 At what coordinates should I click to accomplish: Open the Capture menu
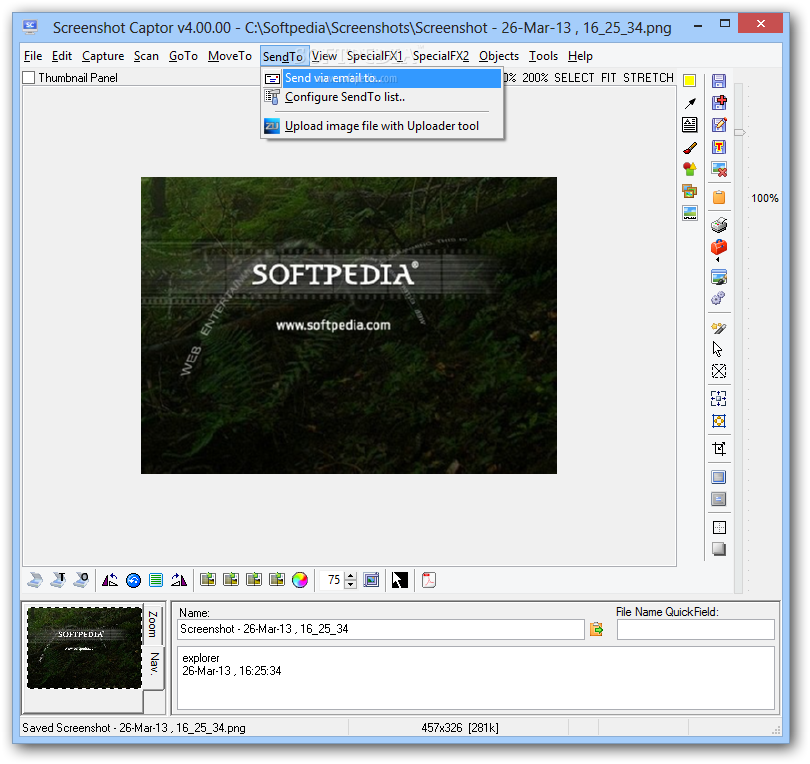coord(103,56)
